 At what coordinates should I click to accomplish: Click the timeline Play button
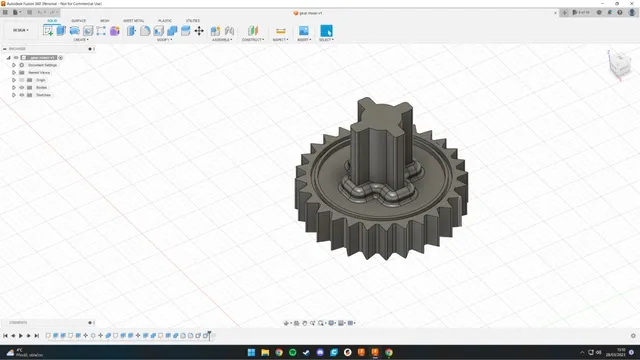[x=21, y=336]
